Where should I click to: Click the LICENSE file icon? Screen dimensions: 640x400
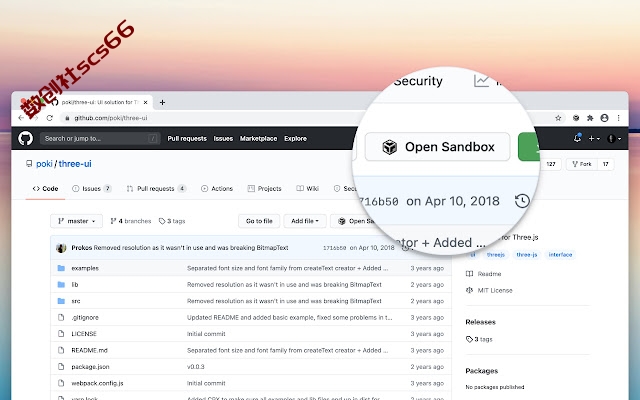pos(61,333)
